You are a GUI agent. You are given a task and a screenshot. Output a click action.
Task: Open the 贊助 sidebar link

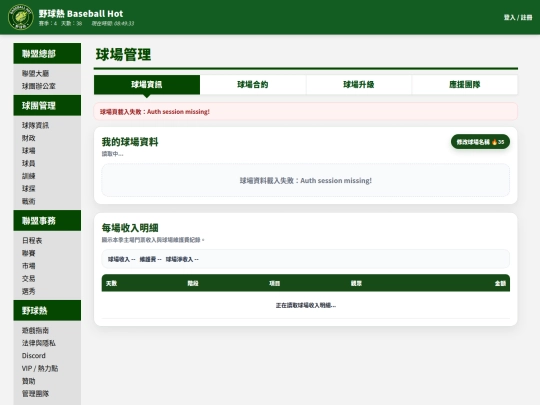29,381
